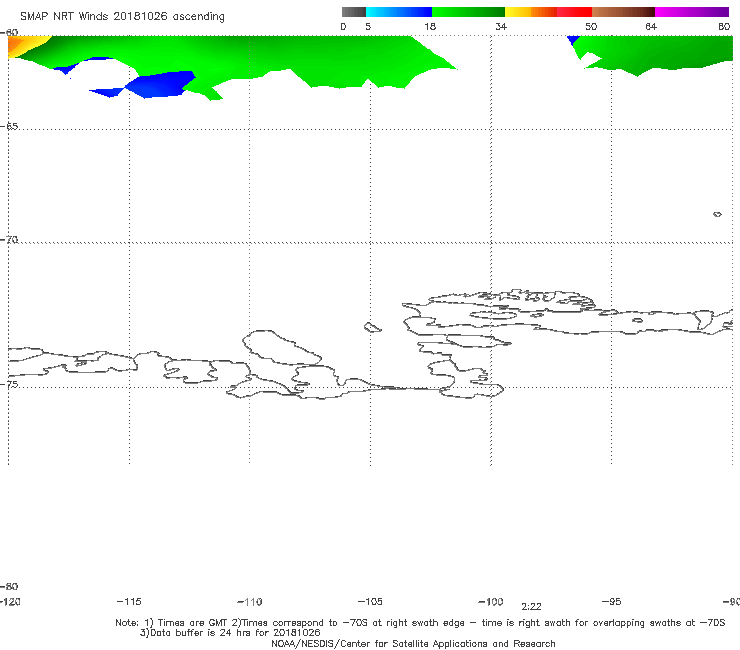Click the blue low-wind patch in the swath

tap(158, 84)
